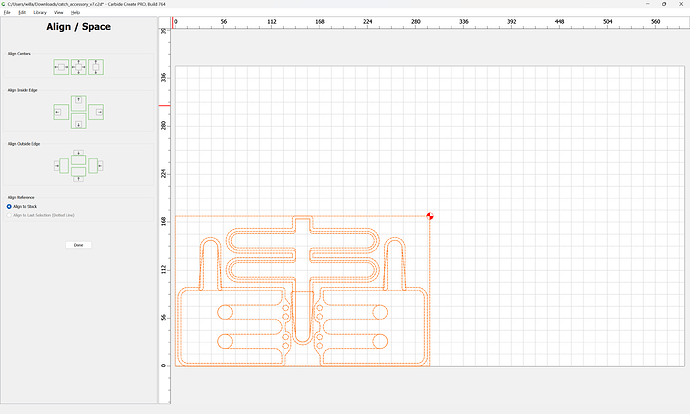Viewport: 690px width, 414px height.
Task: Align outside edge to right side
Action: [x=95, y=166]
